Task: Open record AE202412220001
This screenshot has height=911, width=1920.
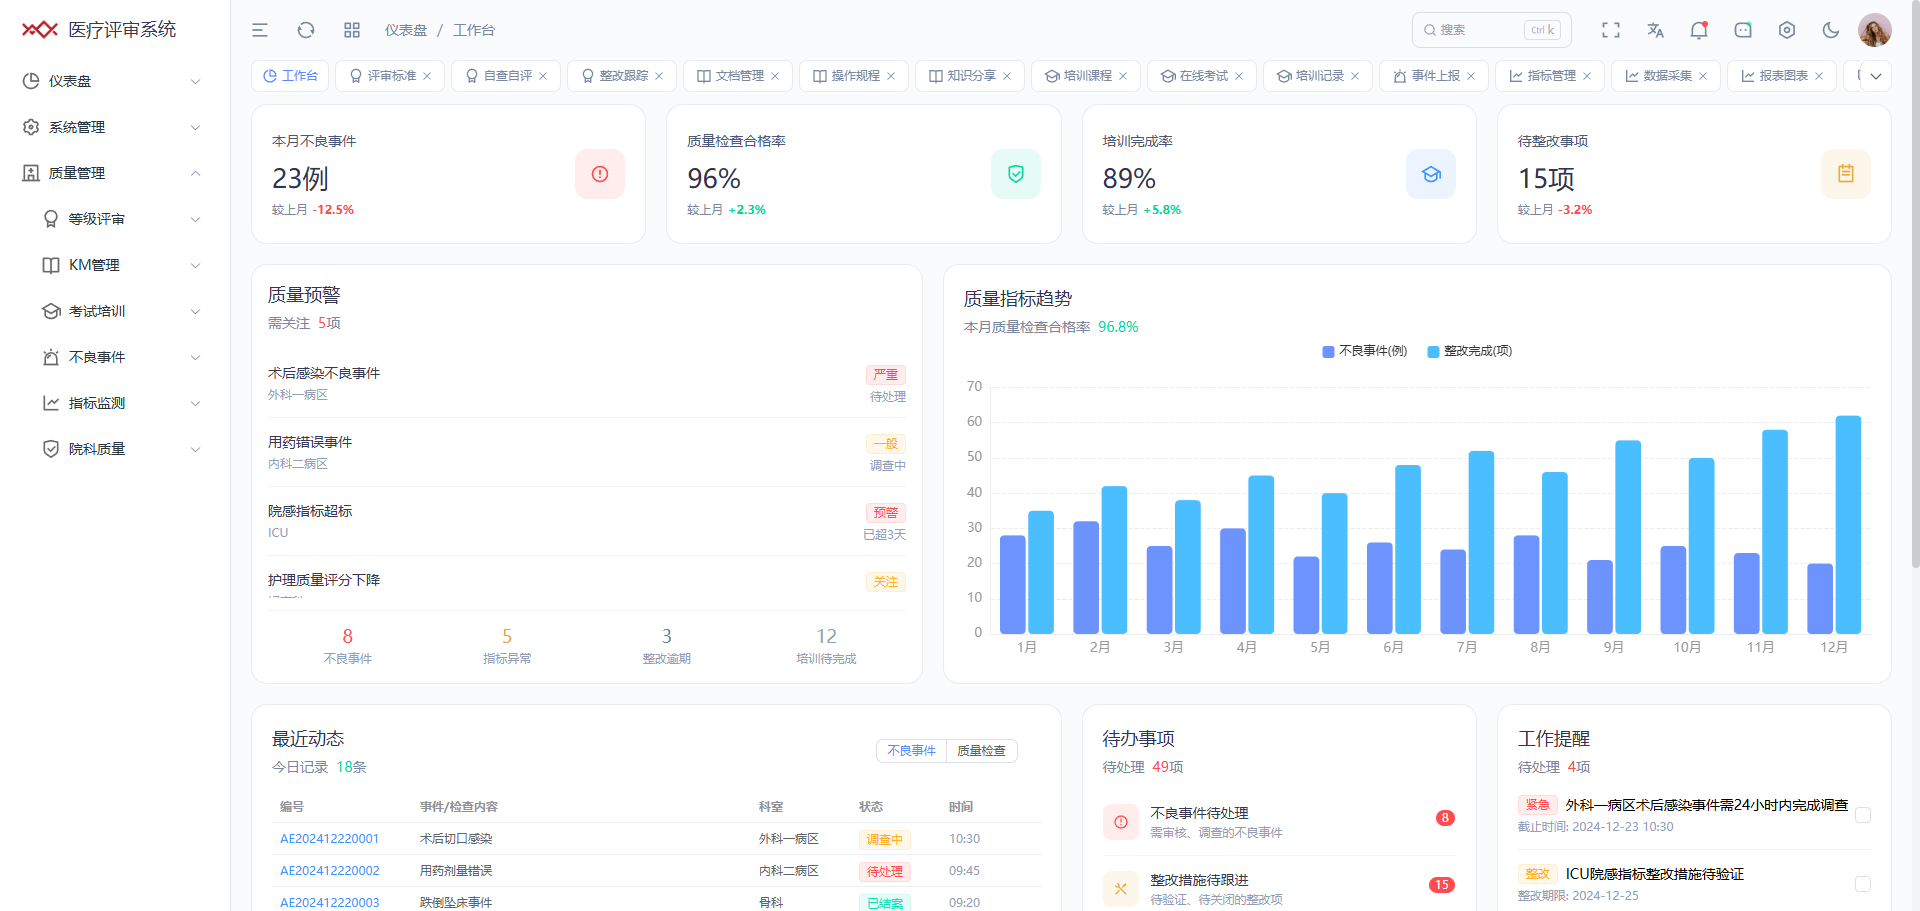Action: (x=329, y=839)
